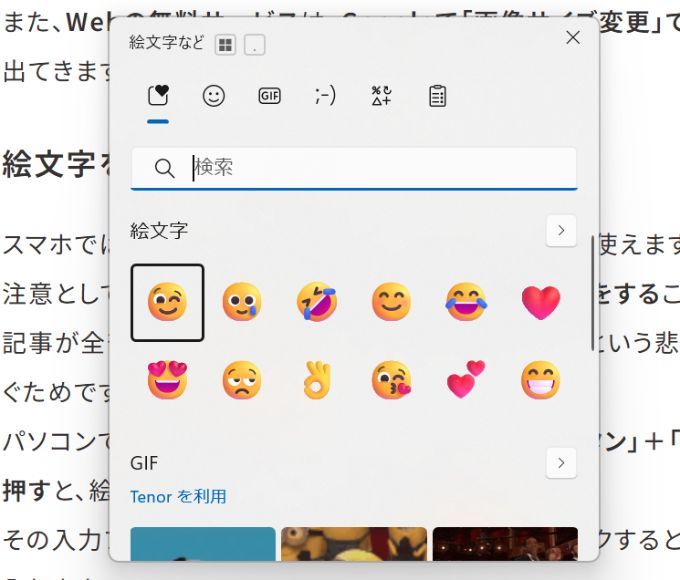Select the blue GIF thumbnail
Viewport: 680px width, 580px height.
[203, 544]
